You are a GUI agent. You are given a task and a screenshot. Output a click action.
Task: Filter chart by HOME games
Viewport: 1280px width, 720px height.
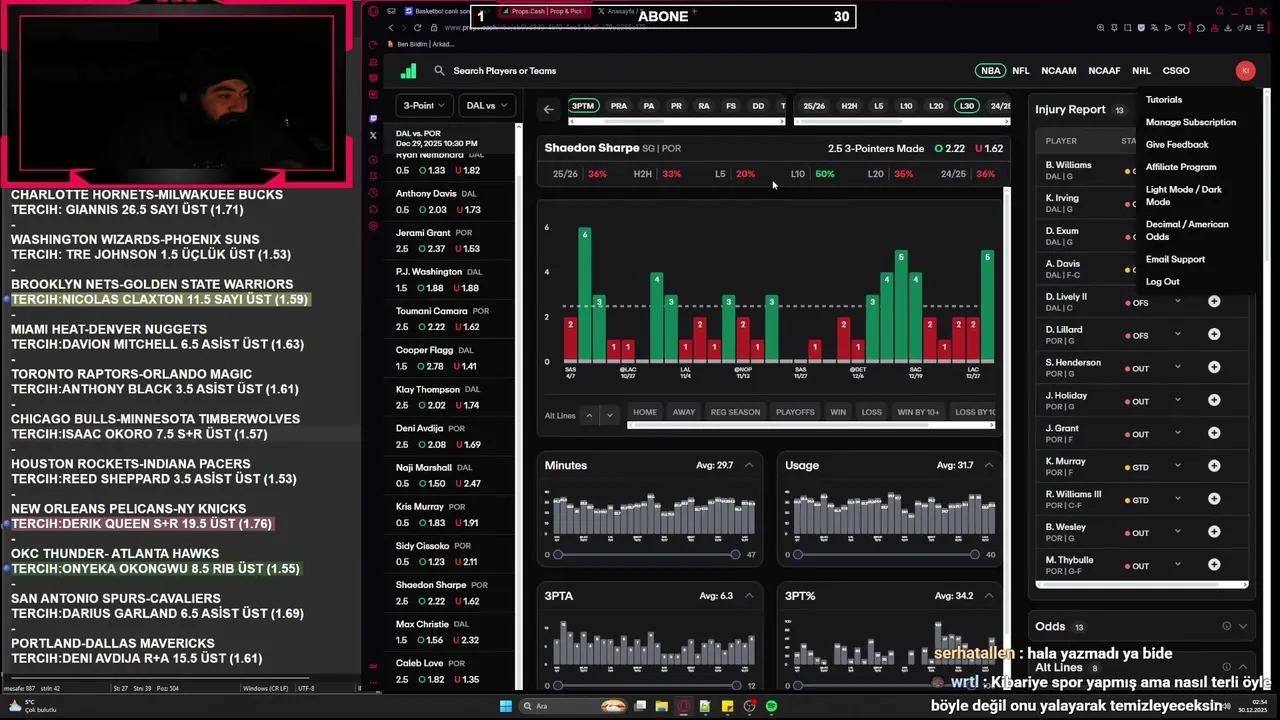tap(645, 412)
